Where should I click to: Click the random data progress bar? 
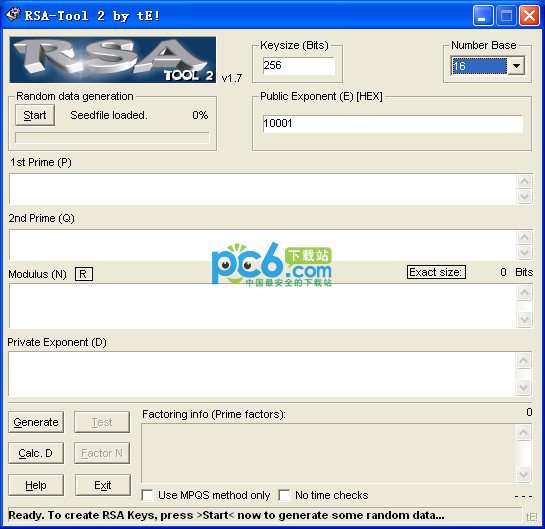pyautogui.click(x=112, y=138)
